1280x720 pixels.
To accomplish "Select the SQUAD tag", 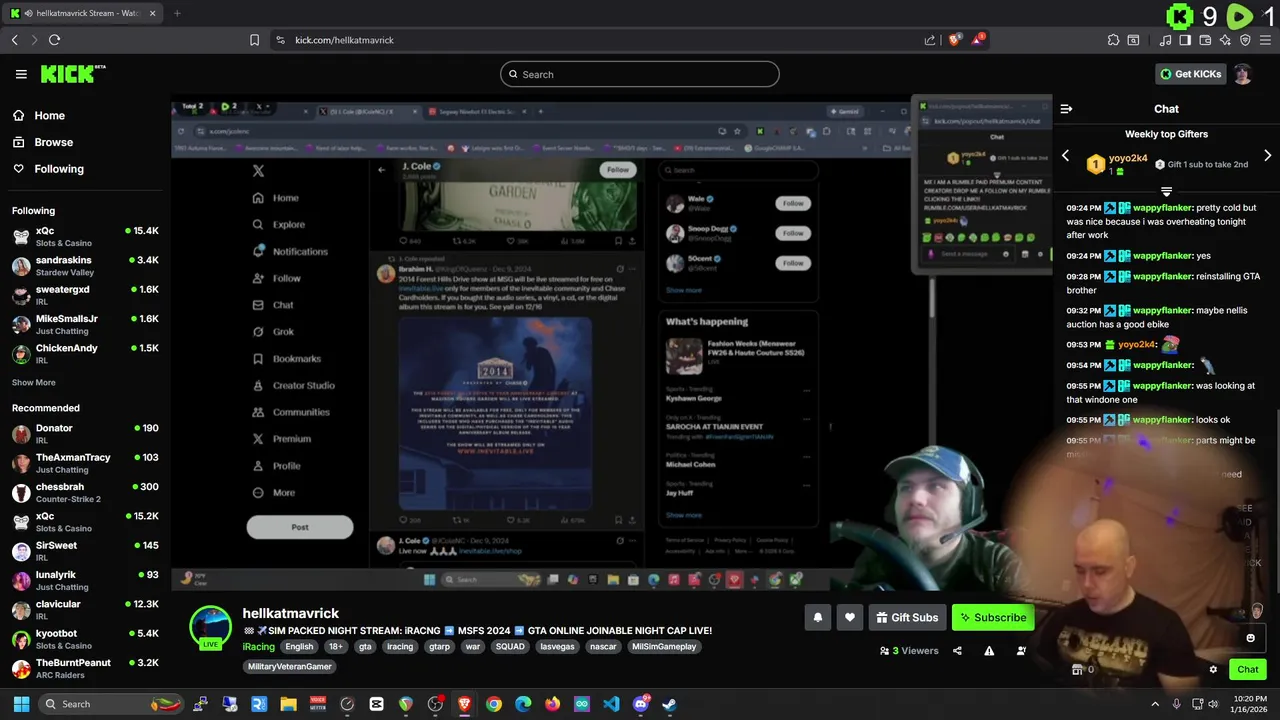I will [510, 646].
